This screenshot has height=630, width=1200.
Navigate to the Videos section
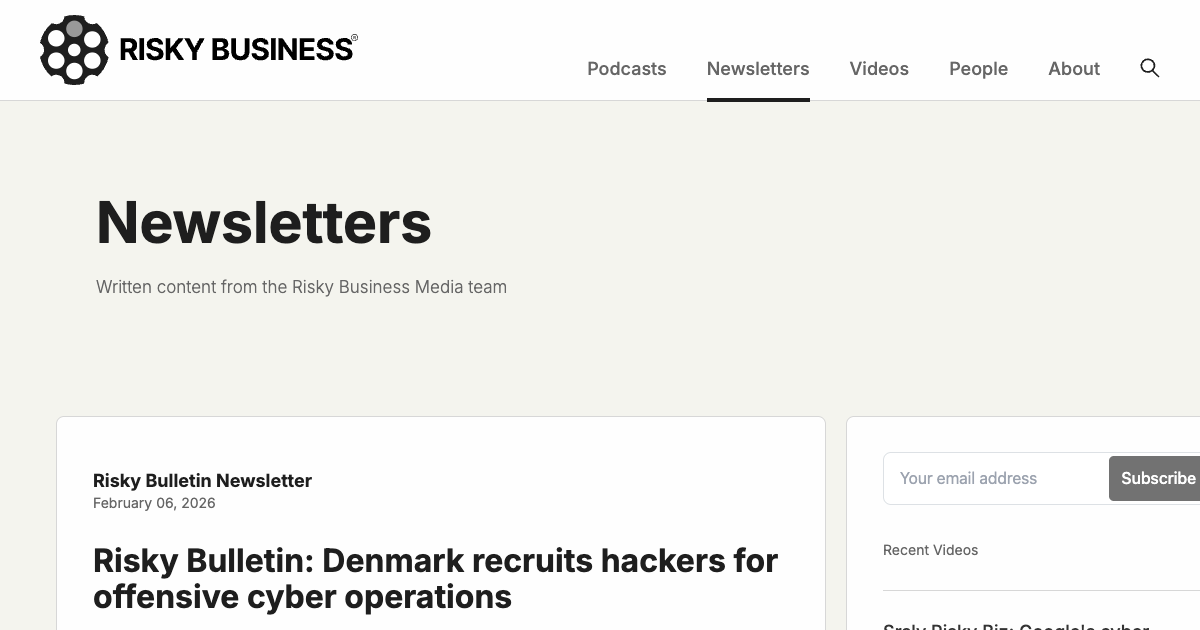tap(879, 68)
